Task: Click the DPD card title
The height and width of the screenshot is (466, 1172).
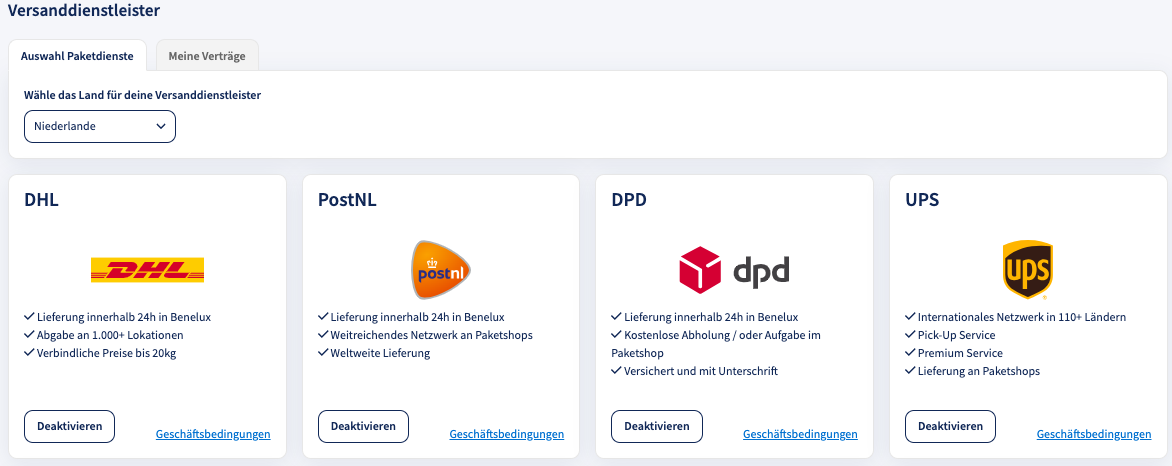Action: point(629,200)
